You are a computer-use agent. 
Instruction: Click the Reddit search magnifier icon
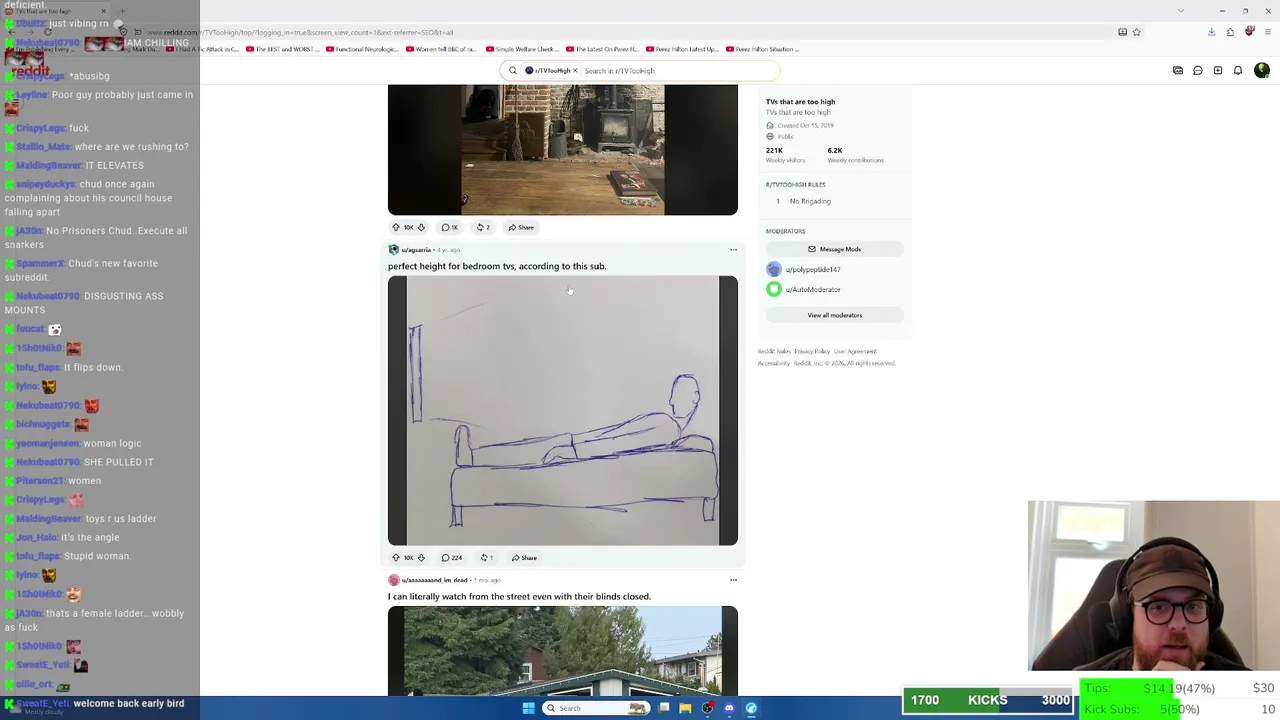[513, 71]
